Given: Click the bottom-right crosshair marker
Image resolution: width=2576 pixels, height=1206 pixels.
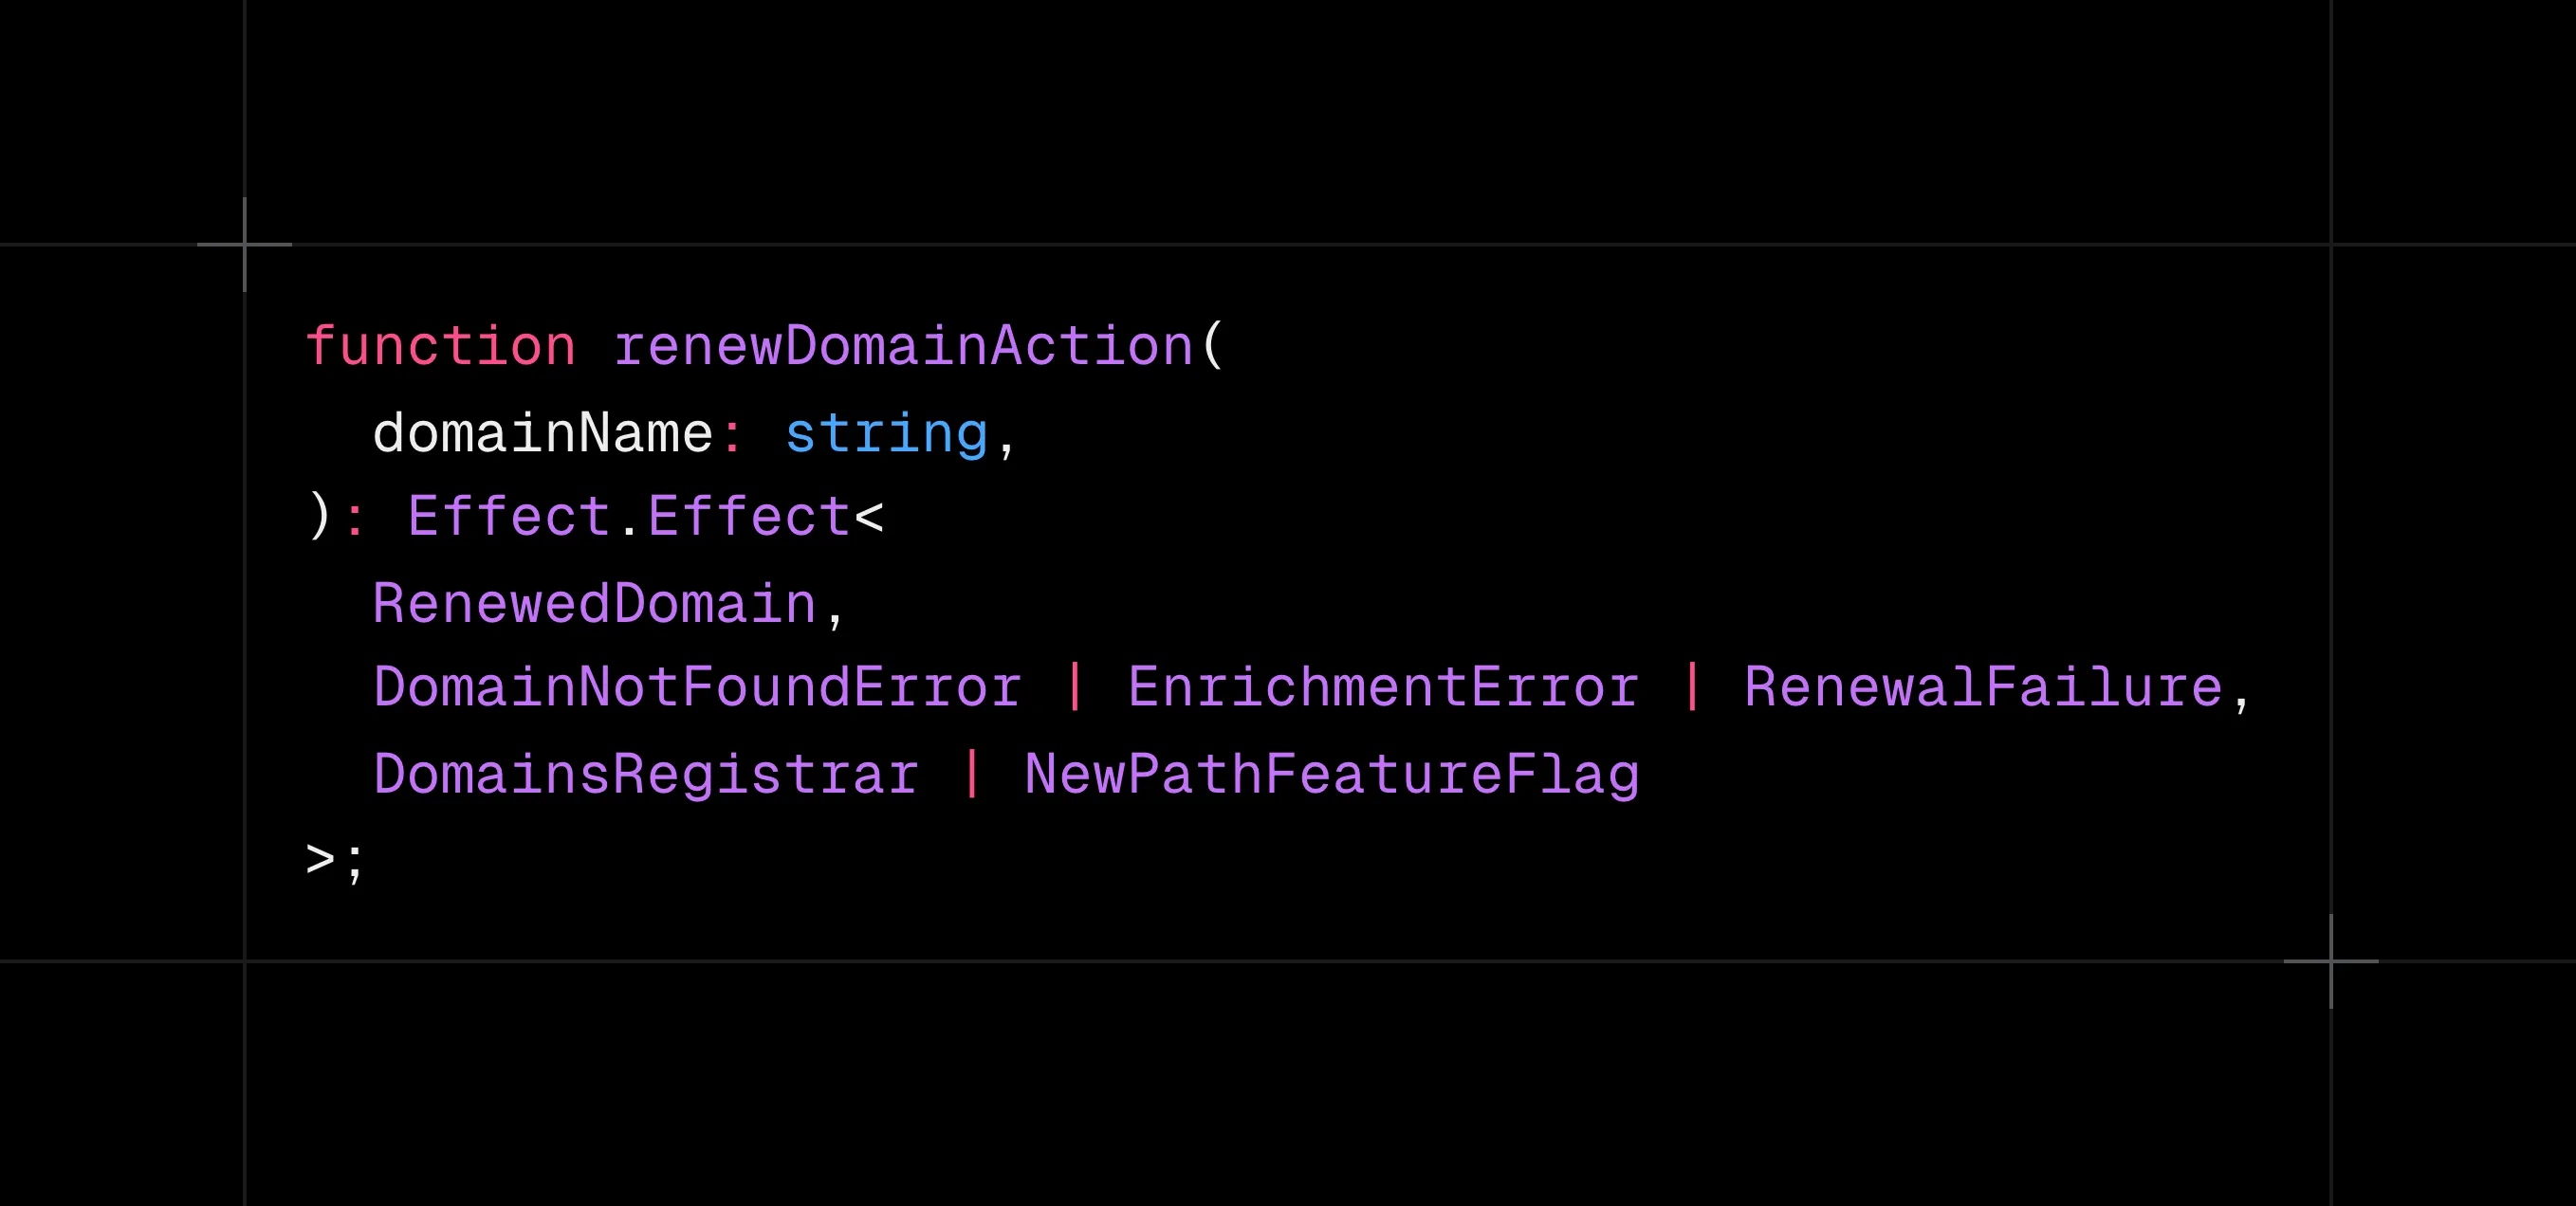Looking at the screenshot, I should click(x=2331, y=961).
